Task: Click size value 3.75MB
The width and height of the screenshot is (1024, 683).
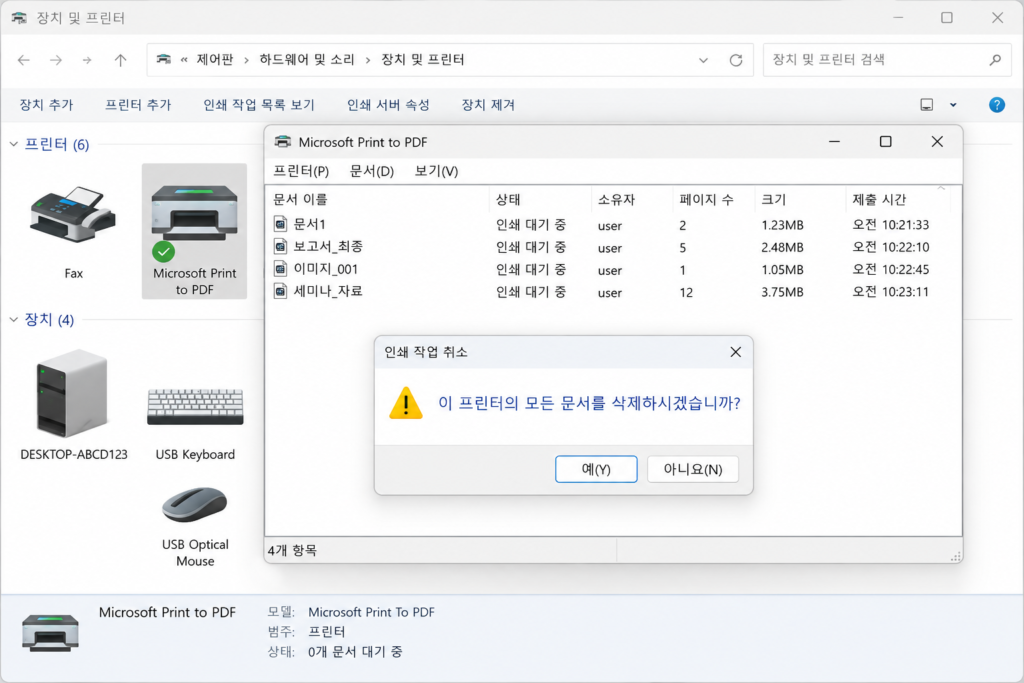Action: (x=782, y=292)
